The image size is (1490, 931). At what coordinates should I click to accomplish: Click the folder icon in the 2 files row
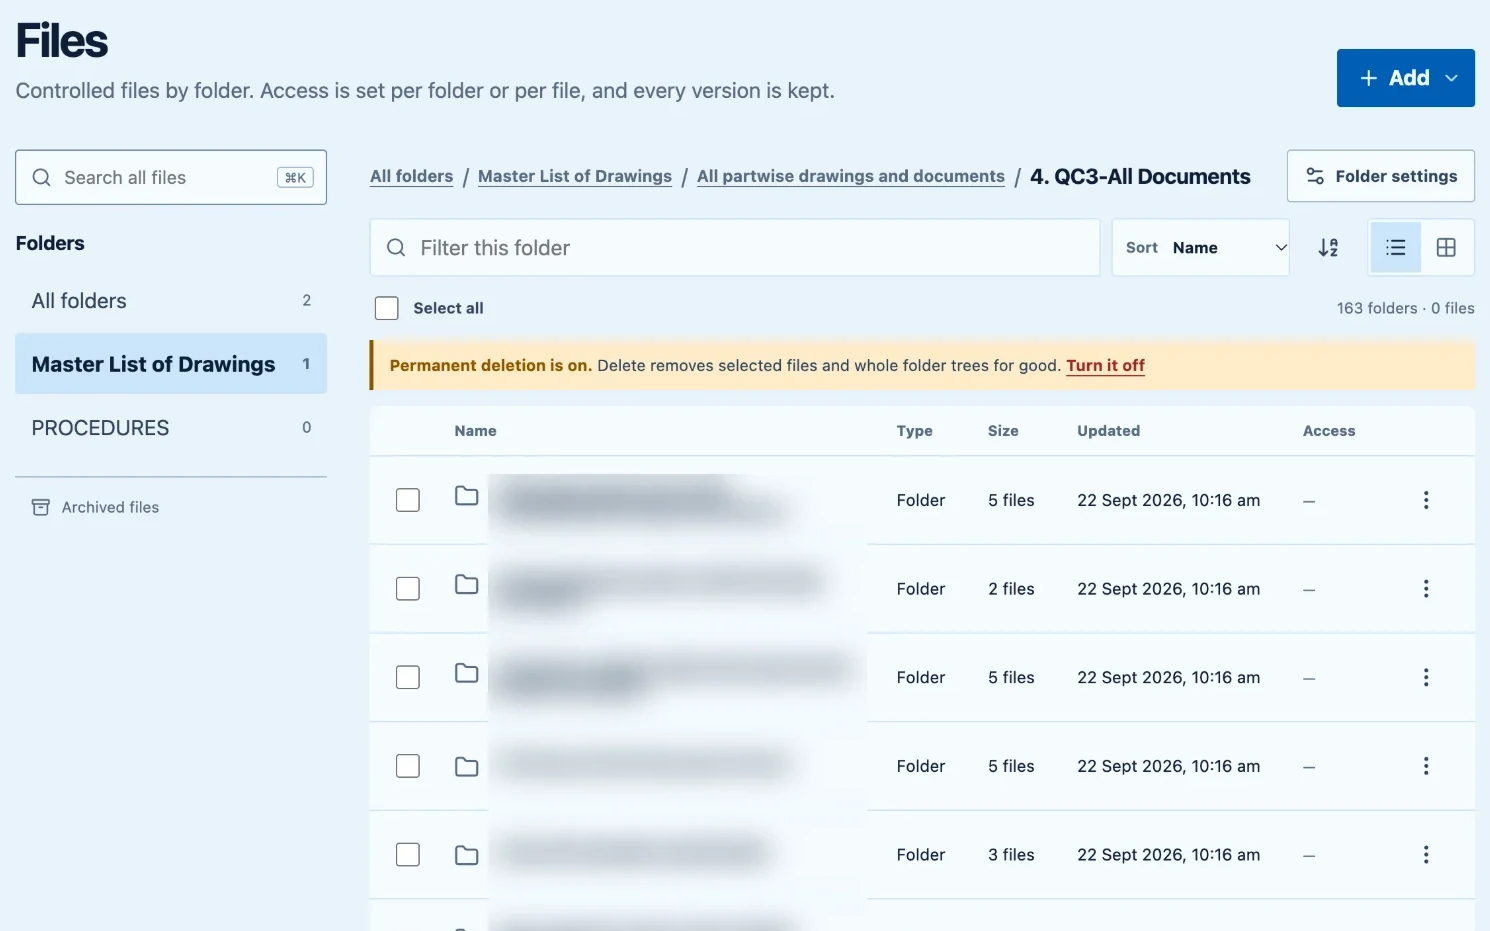466,585
